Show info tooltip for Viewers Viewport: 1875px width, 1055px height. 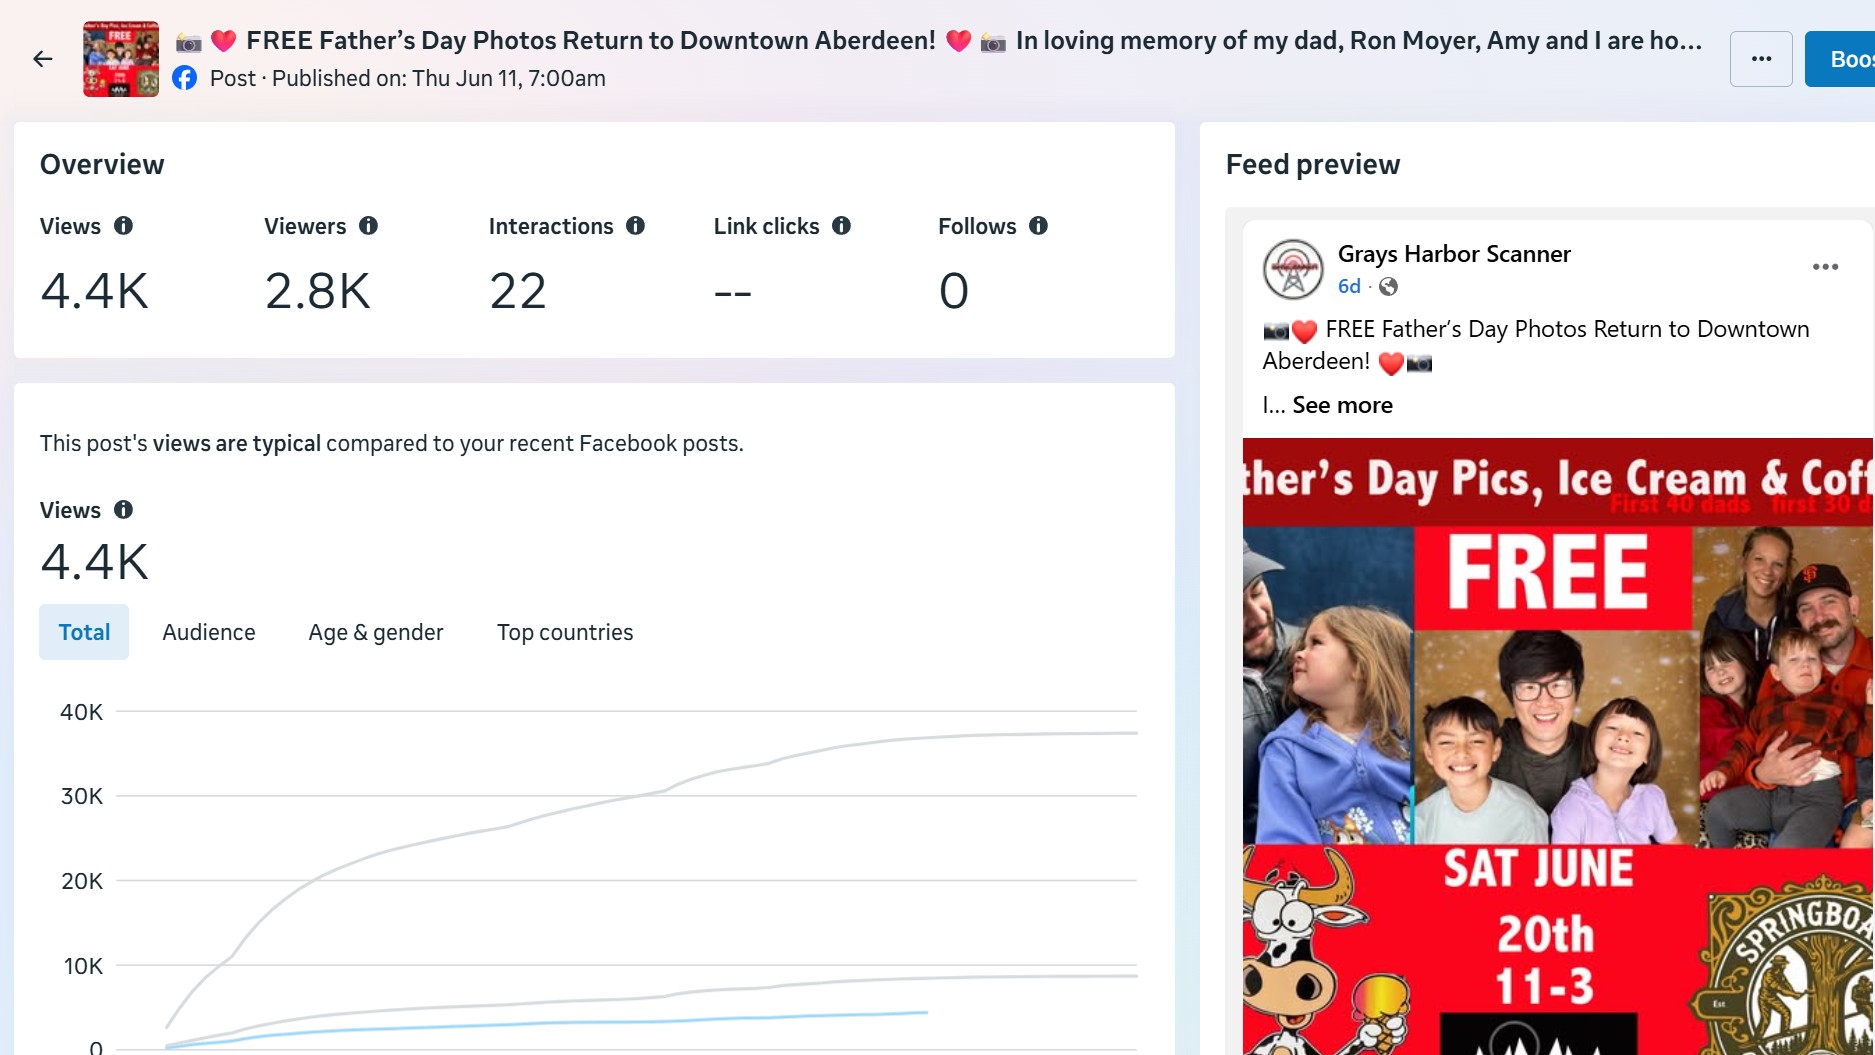[x=368, y=226]
